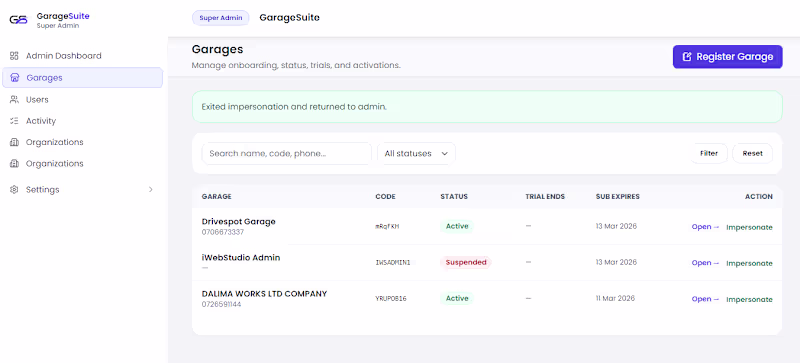The width and height of the screenshot is (800, 363).
Task: Click the TRIAL ENDS column header
Action: (545, 197)
